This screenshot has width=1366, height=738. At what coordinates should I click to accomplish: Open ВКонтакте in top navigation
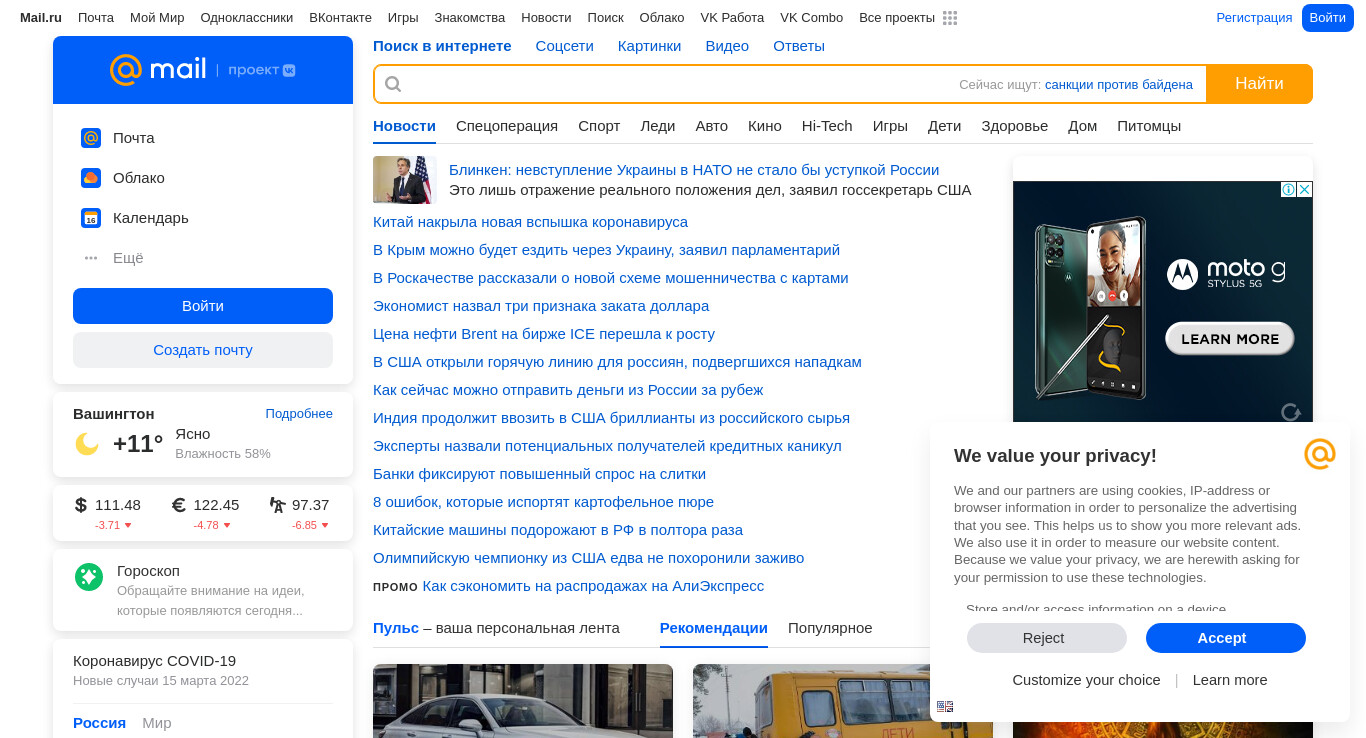point(340,18)
